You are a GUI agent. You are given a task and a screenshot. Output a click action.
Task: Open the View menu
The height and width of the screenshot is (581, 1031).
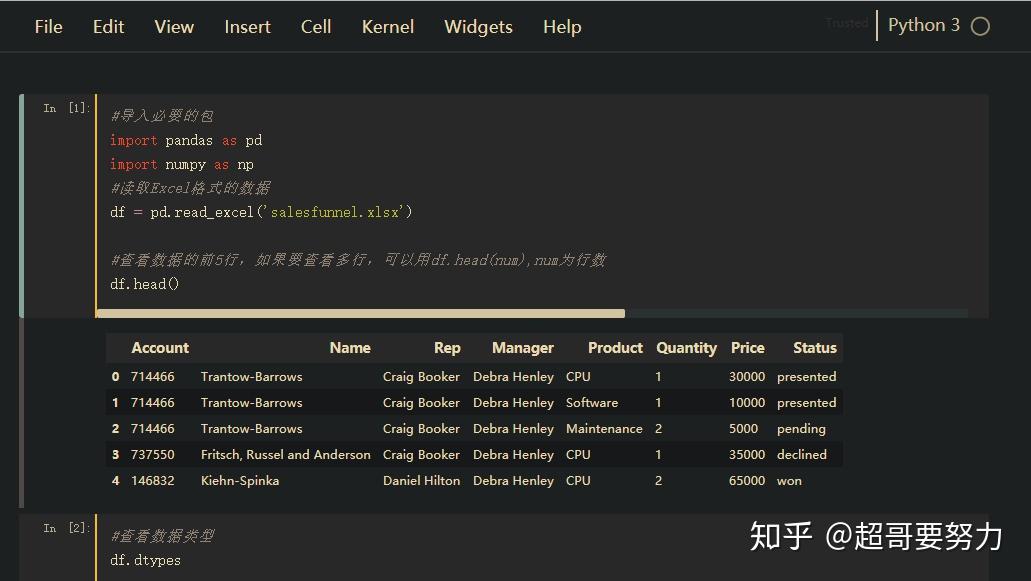(x=173, y=27)
